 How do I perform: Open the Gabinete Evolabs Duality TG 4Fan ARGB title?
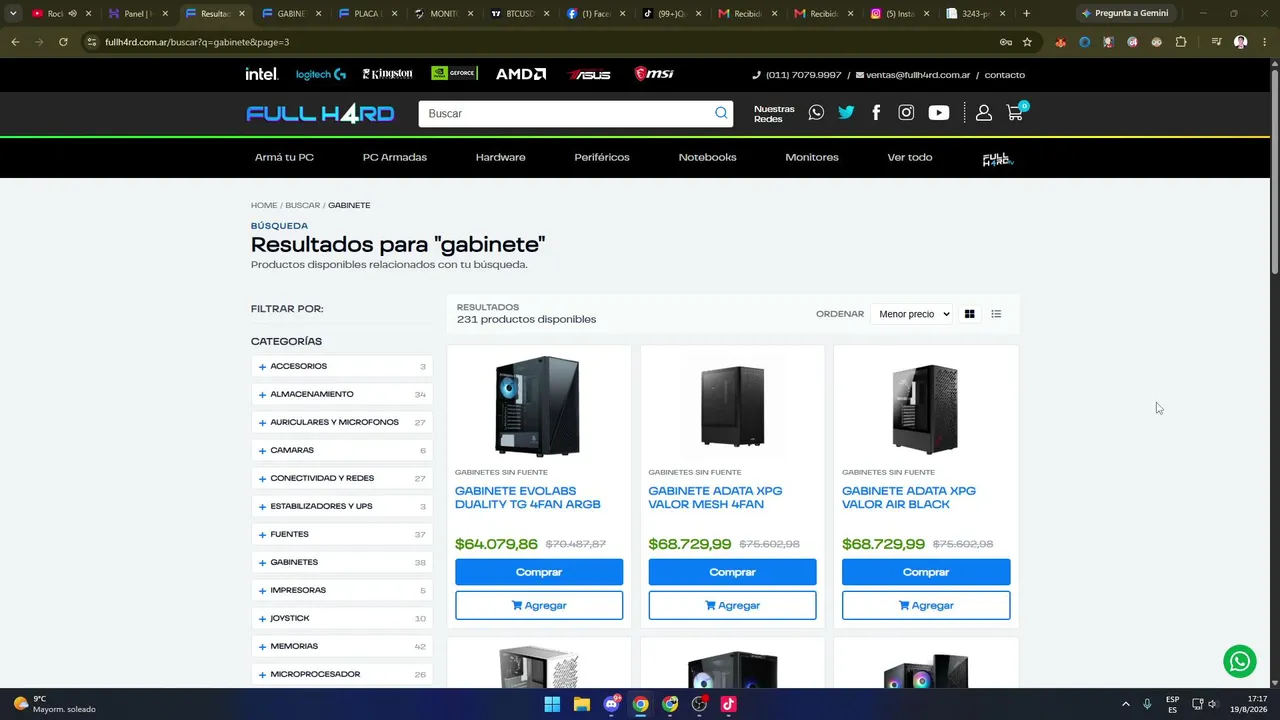pyautogui.click(x=528, y=498)
